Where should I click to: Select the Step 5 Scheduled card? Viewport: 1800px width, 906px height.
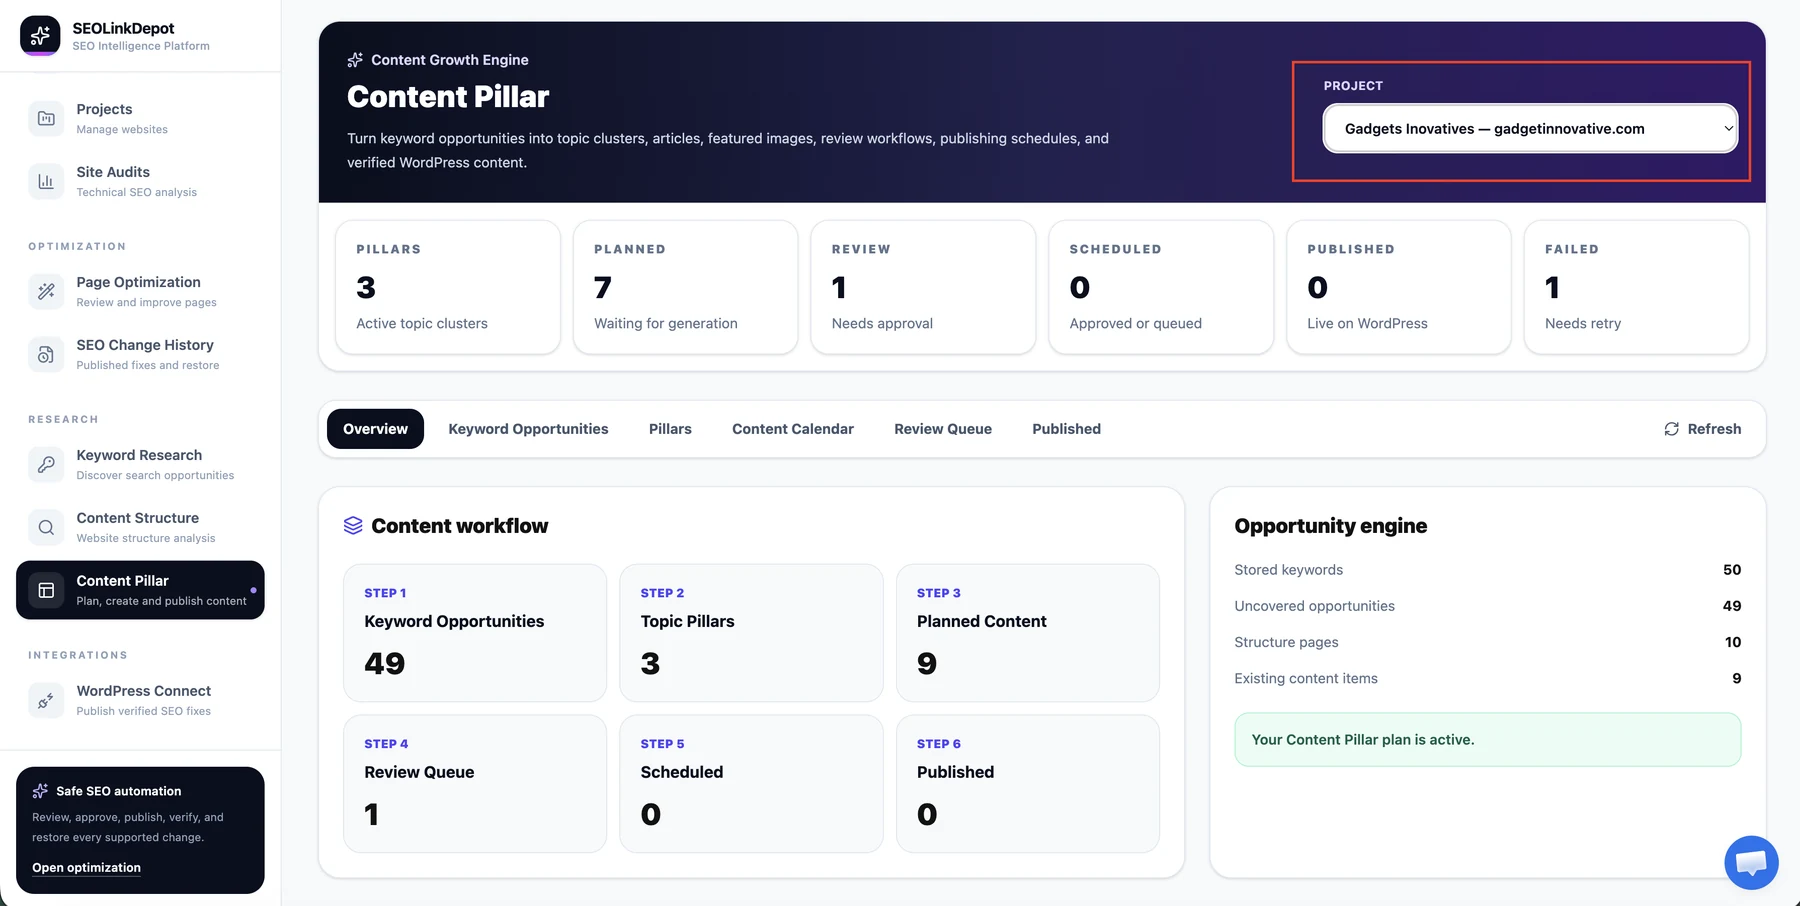click(751, 784)
